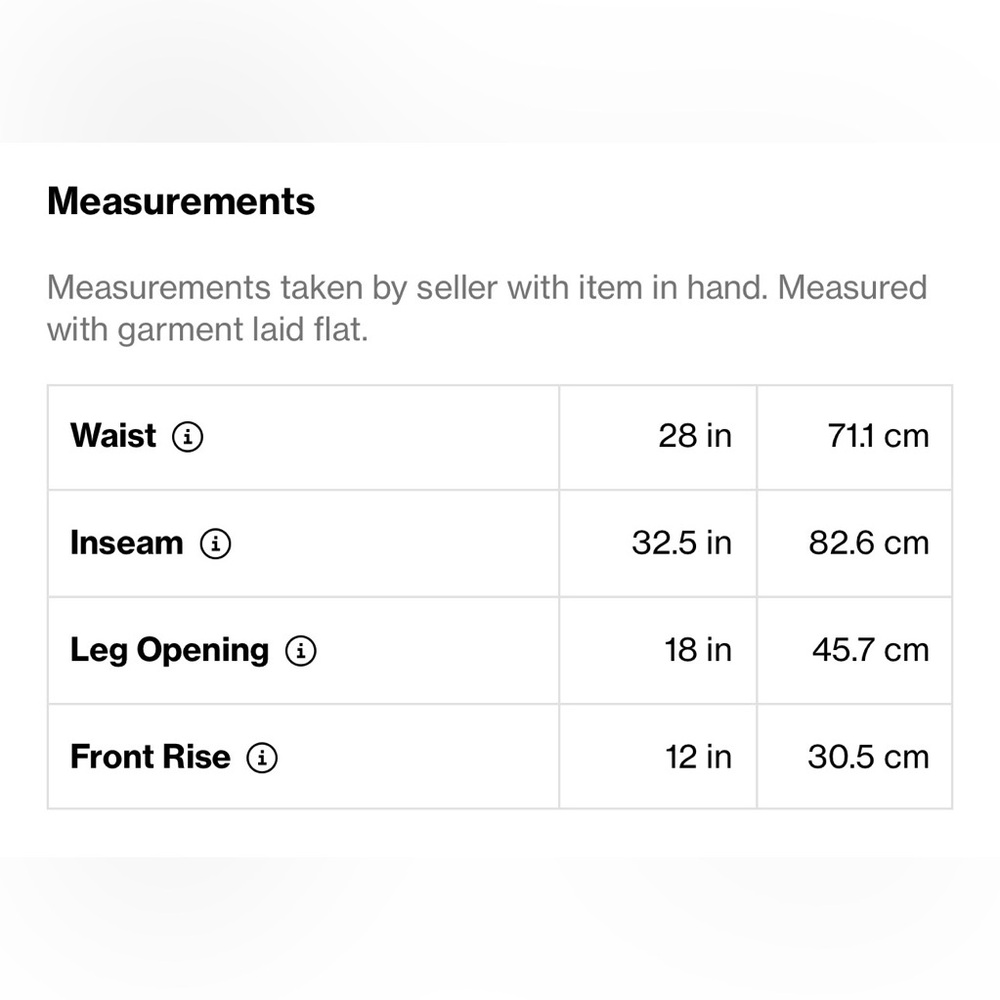Select the 12 in front rise value

tap(698, 758)
